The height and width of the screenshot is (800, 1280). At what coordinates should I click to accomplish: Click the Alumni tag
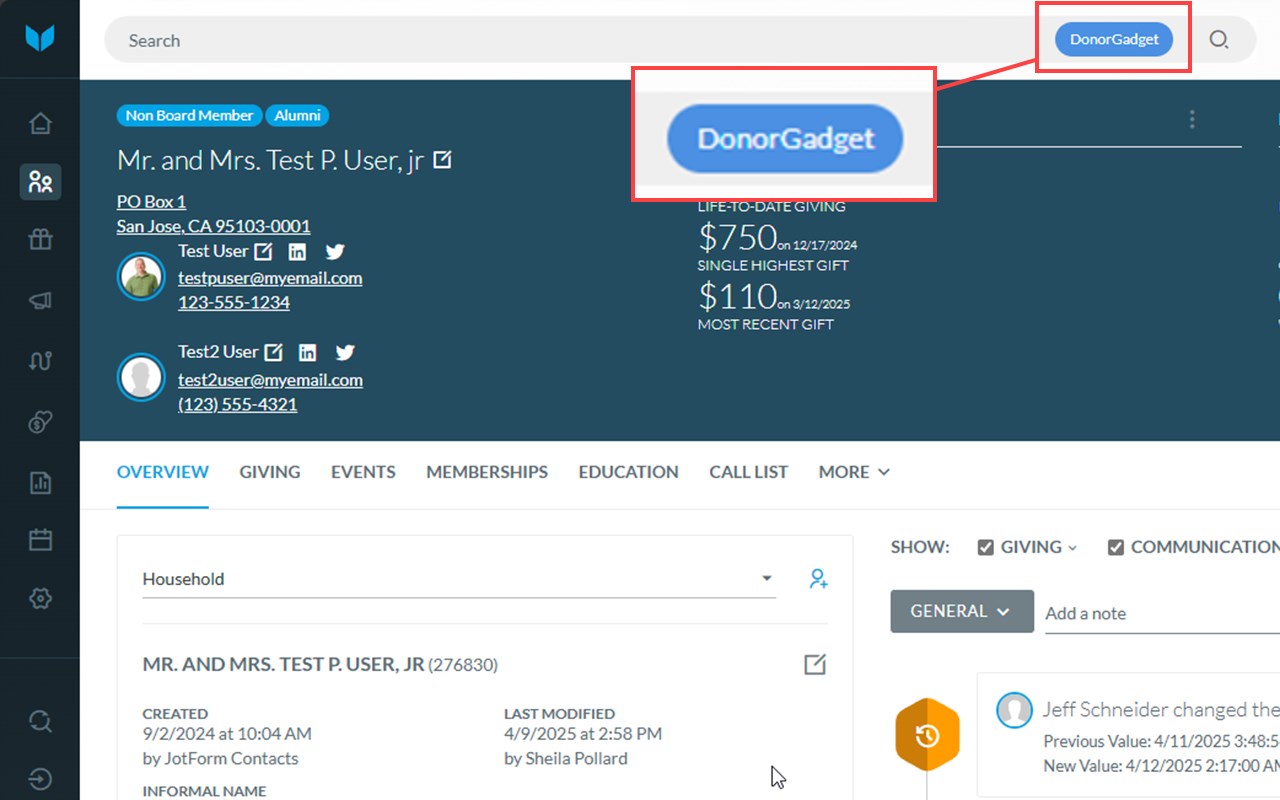tap(297, 115)
